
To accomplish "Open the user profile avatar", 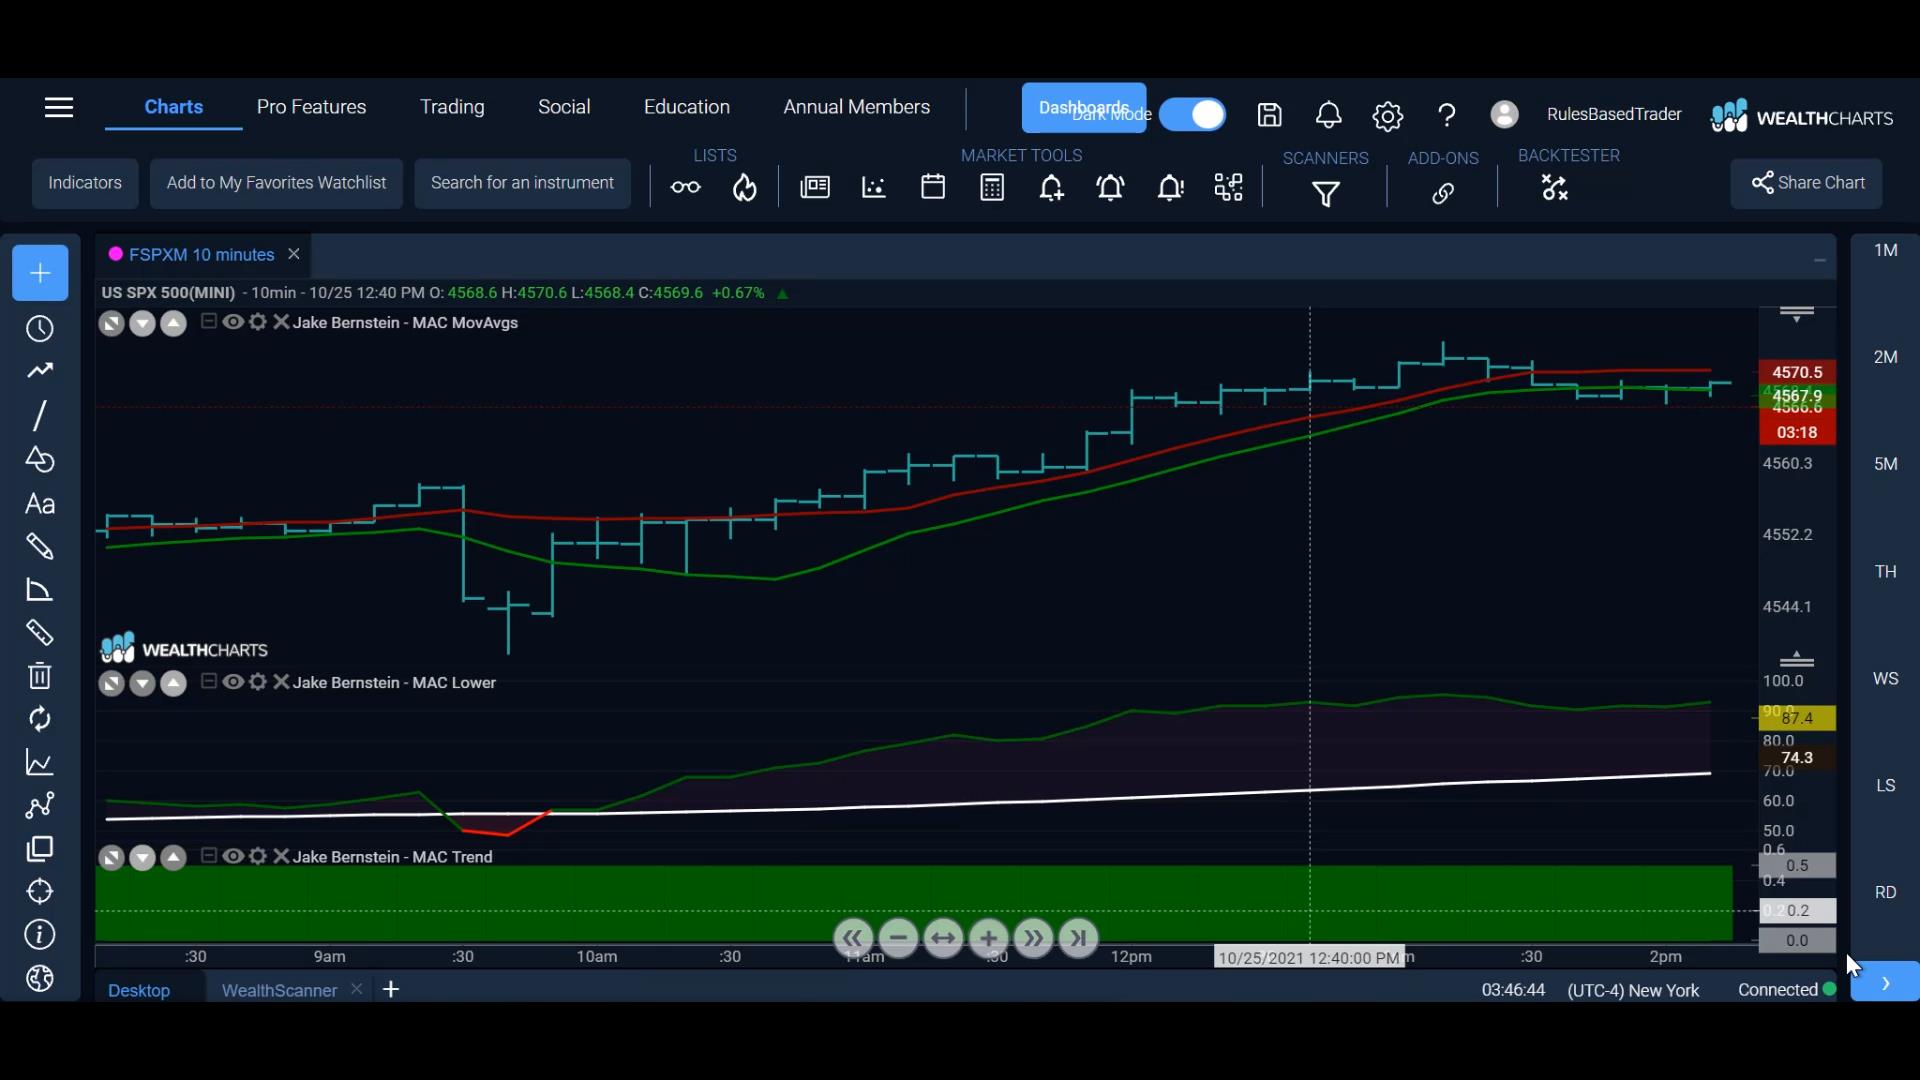I will pyautogui.click(x=1504, y=114).
